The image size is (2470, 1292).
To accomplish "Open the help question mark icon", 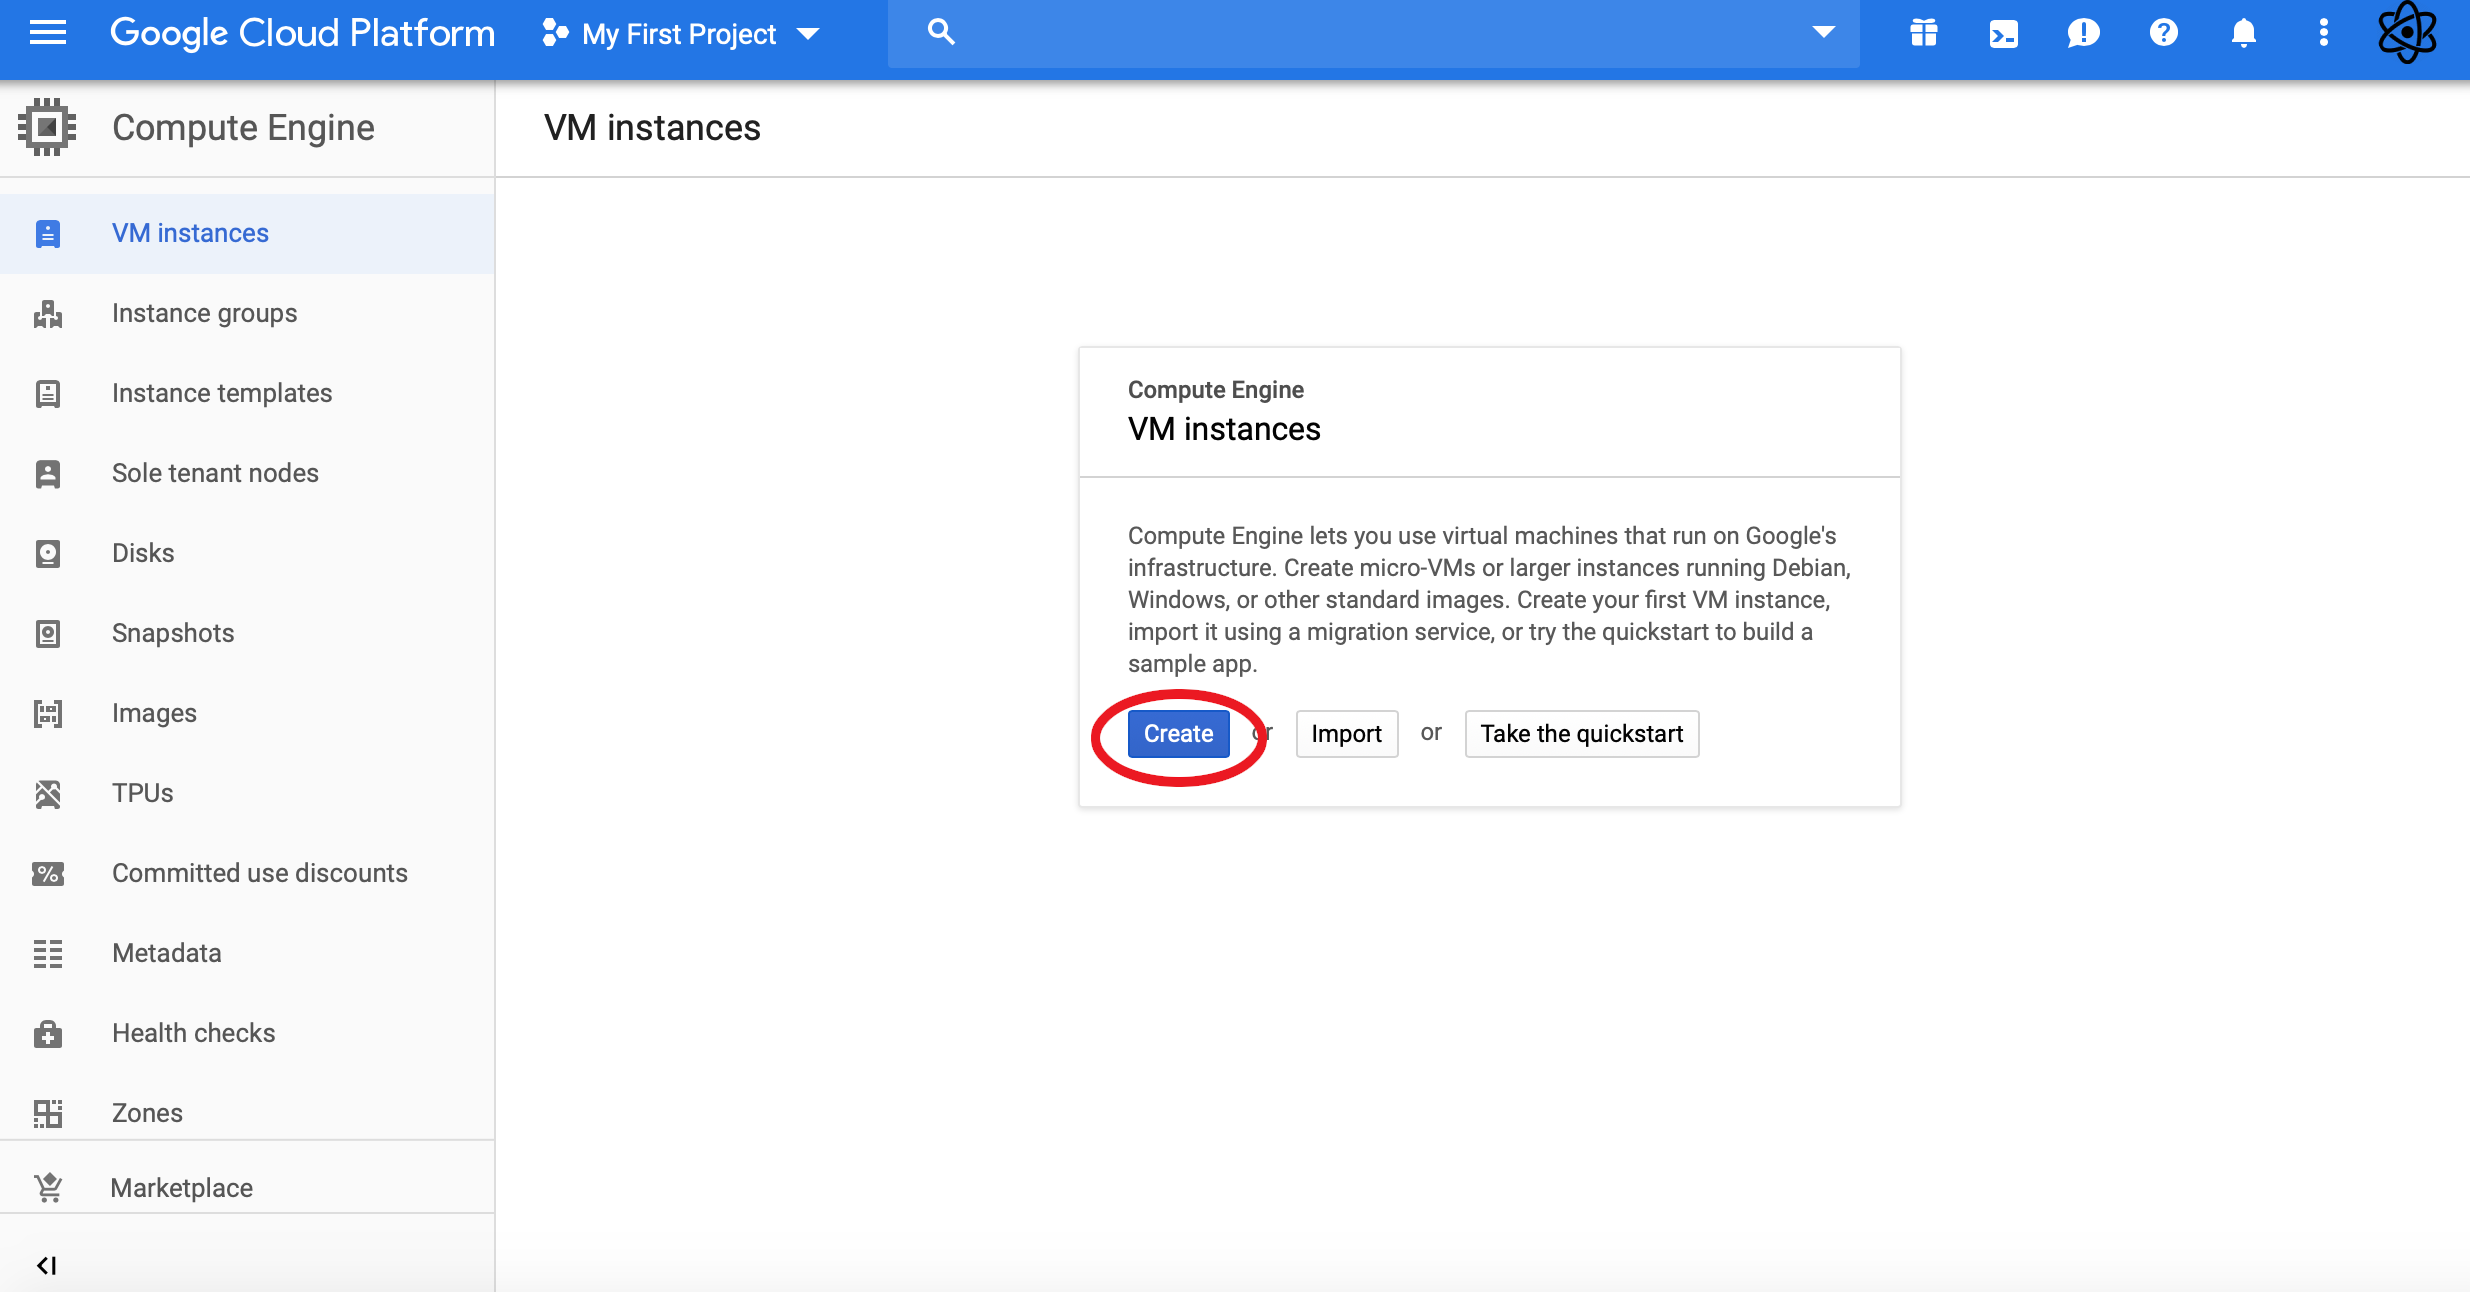I will click(2163, 33).
